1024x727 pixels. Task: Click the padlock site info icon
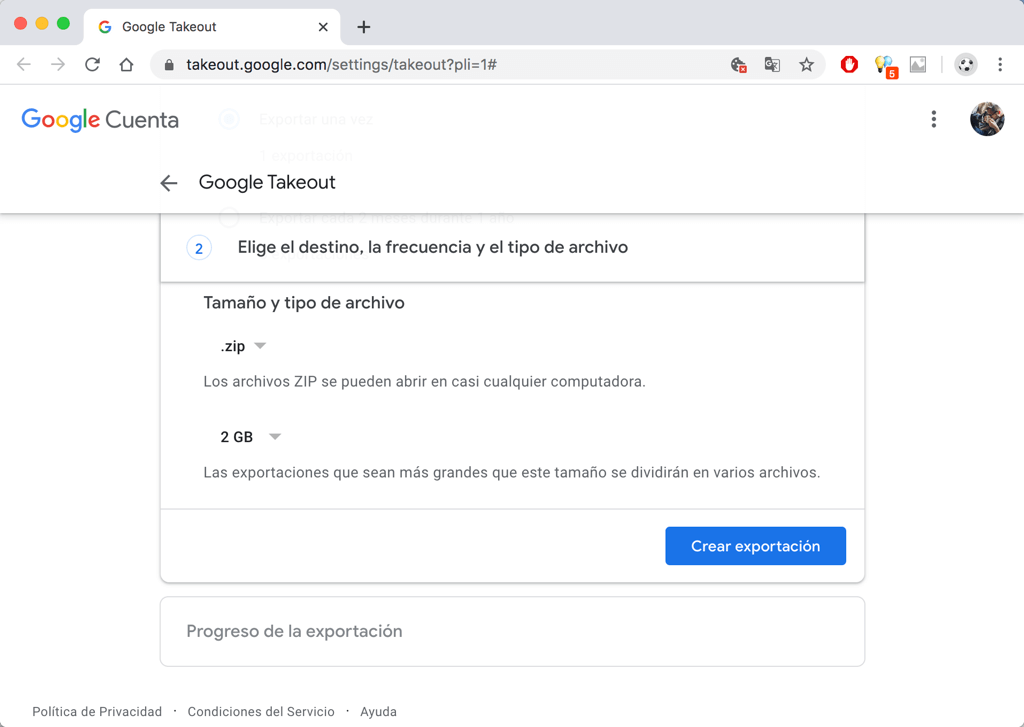pos(169,65)
